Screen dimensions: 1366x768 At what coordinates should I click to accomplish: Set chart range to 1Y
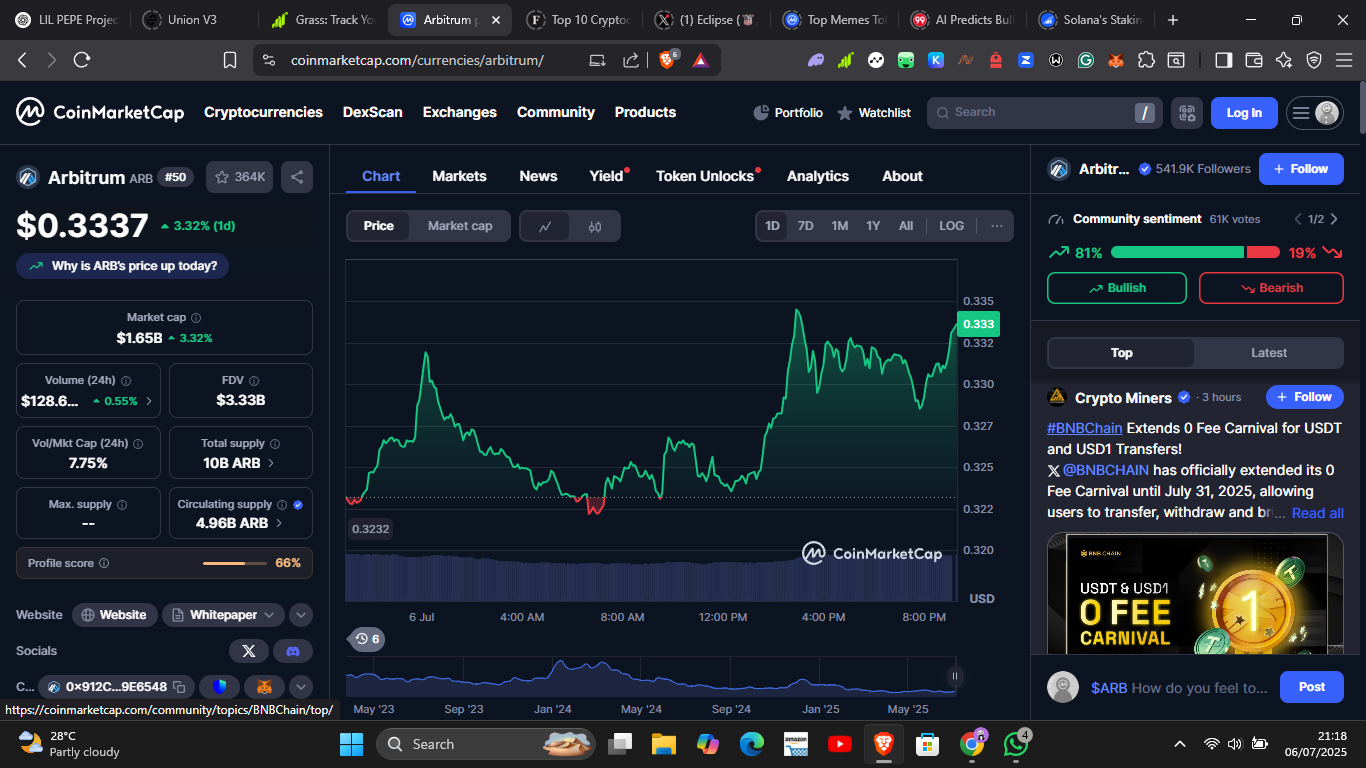(873, 226)
